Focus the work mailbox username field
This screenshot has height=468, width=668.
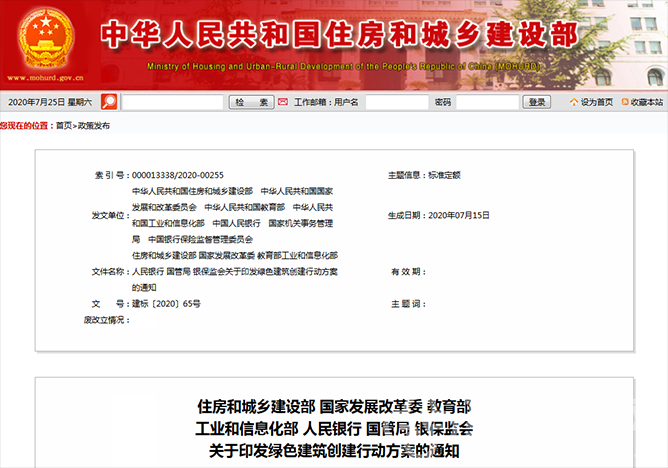(397, 102)
